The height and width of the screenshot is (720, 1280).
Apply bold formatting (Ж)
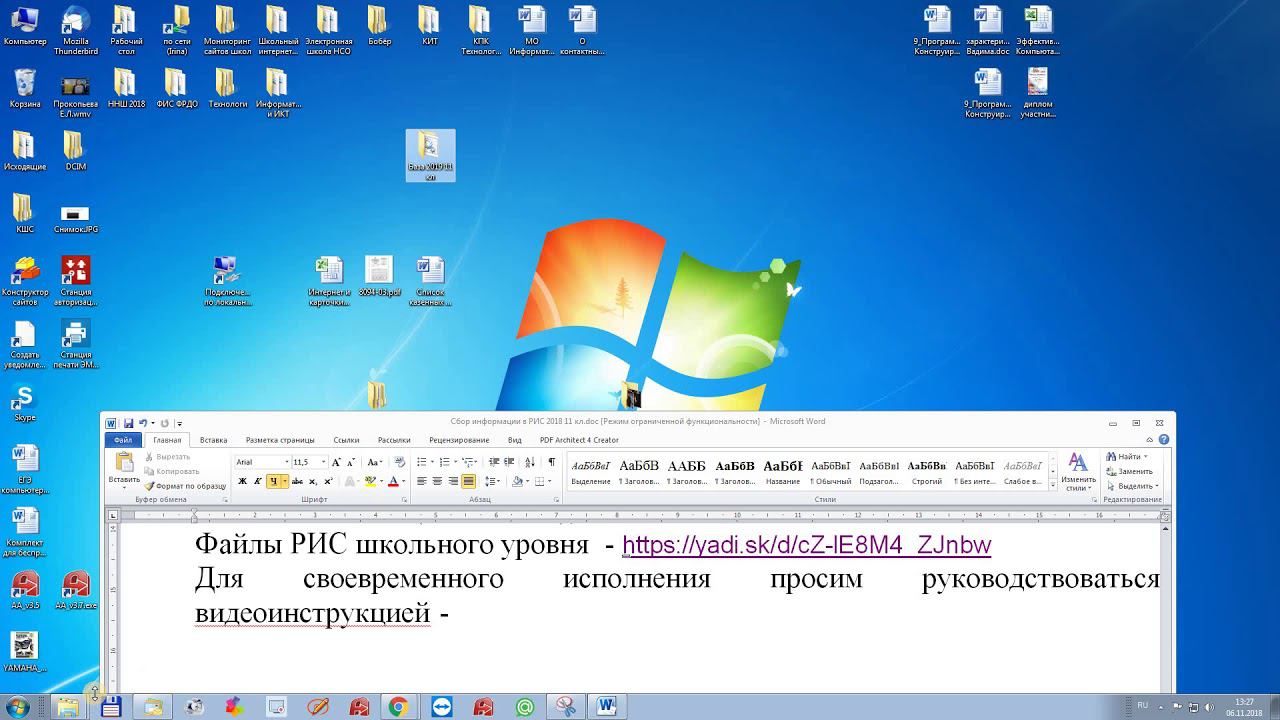click(x=242, y=481)
